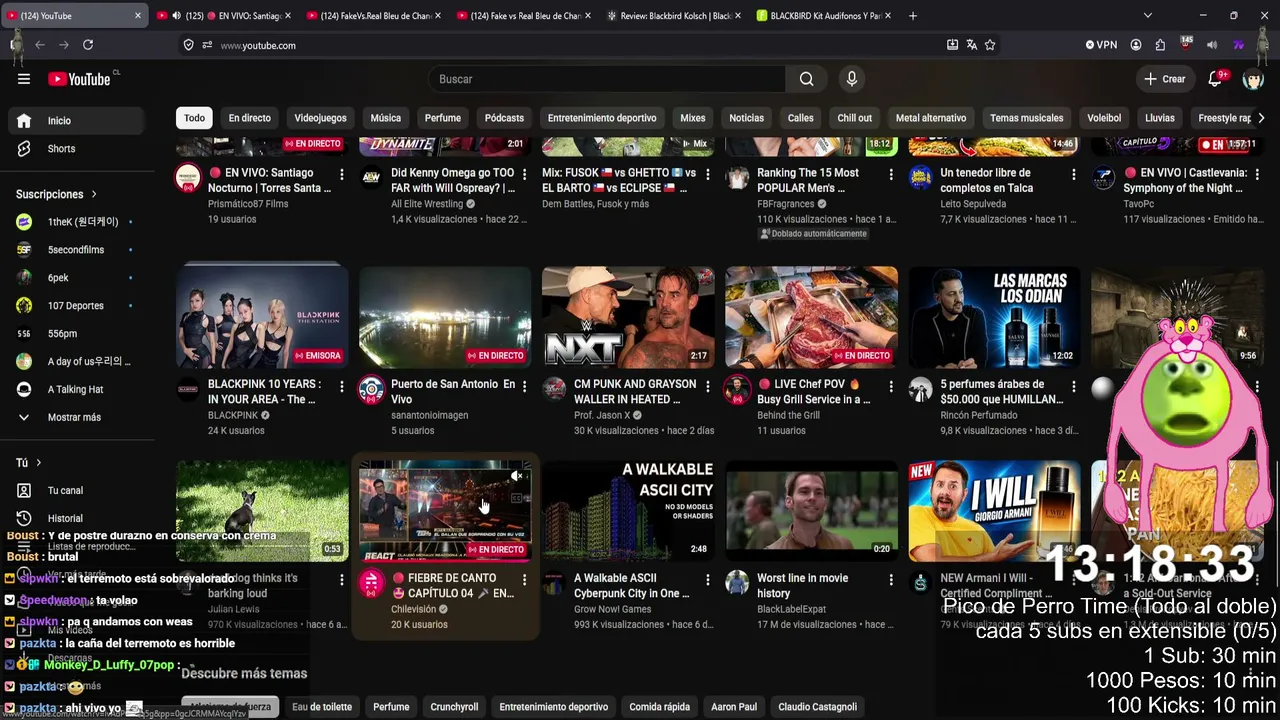Open options menu for Puerto de San Antonio video
The height and width of the screenshot is (720, 1280).
[524, 386]
